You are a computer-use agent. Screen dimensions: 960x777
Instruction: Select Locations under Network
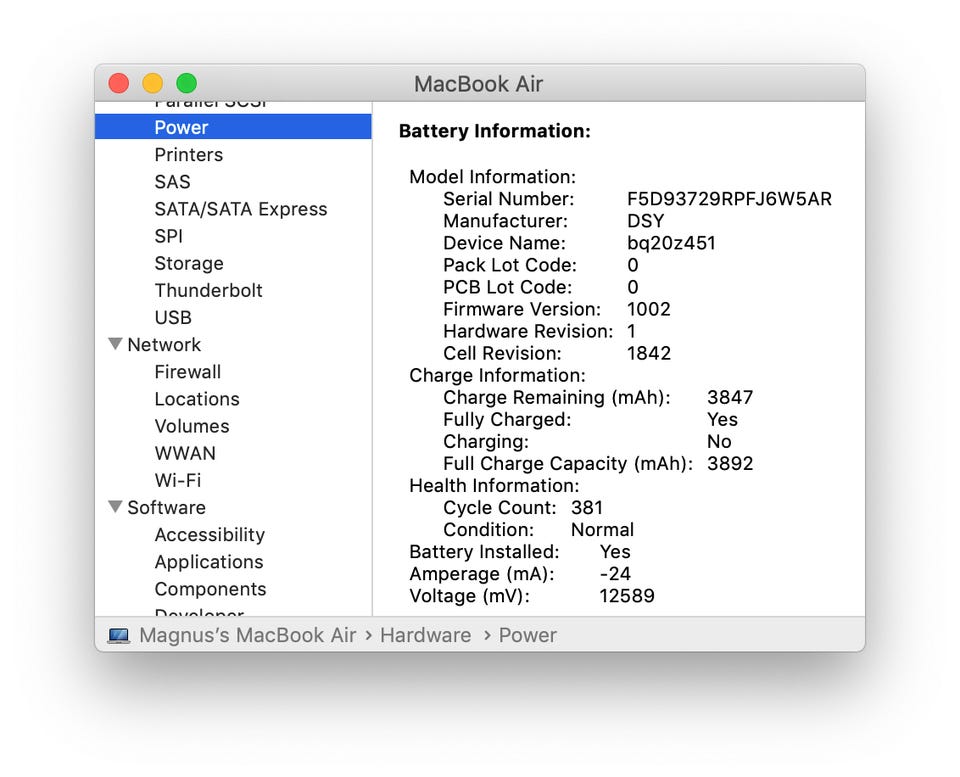[196, 399]
